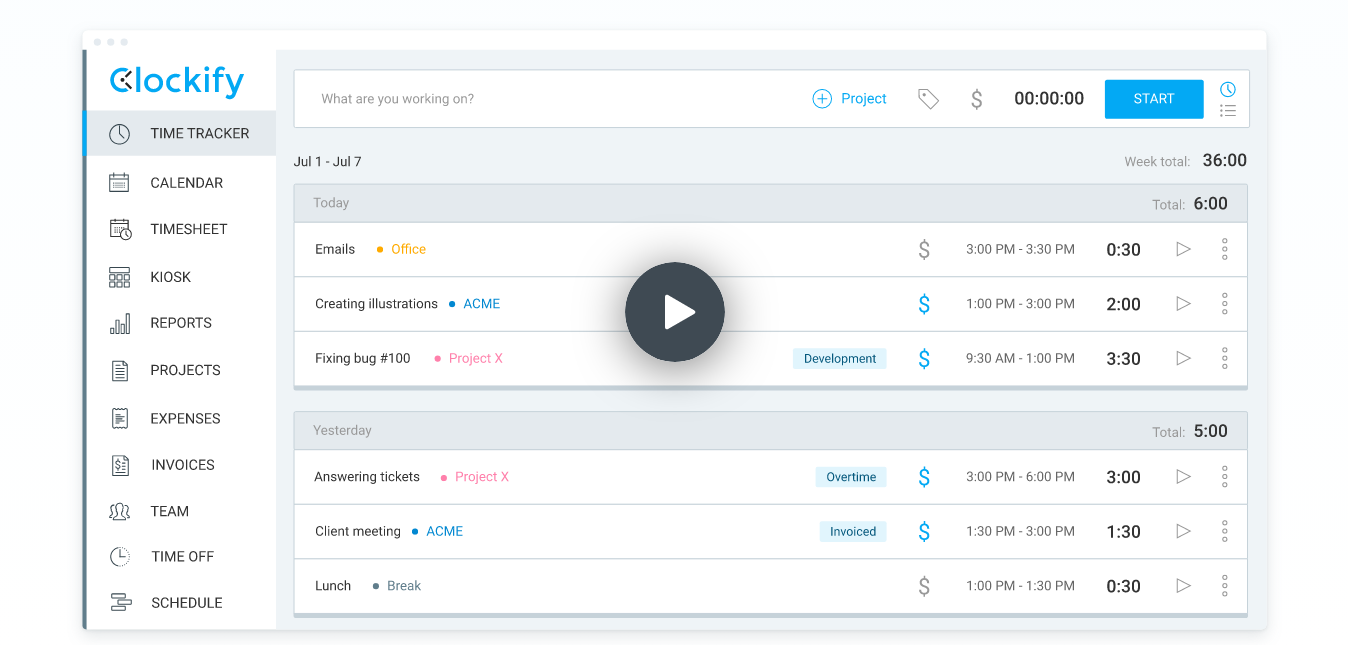Edit the 2:00 duration for Creating illustrations

point(1123,304)
